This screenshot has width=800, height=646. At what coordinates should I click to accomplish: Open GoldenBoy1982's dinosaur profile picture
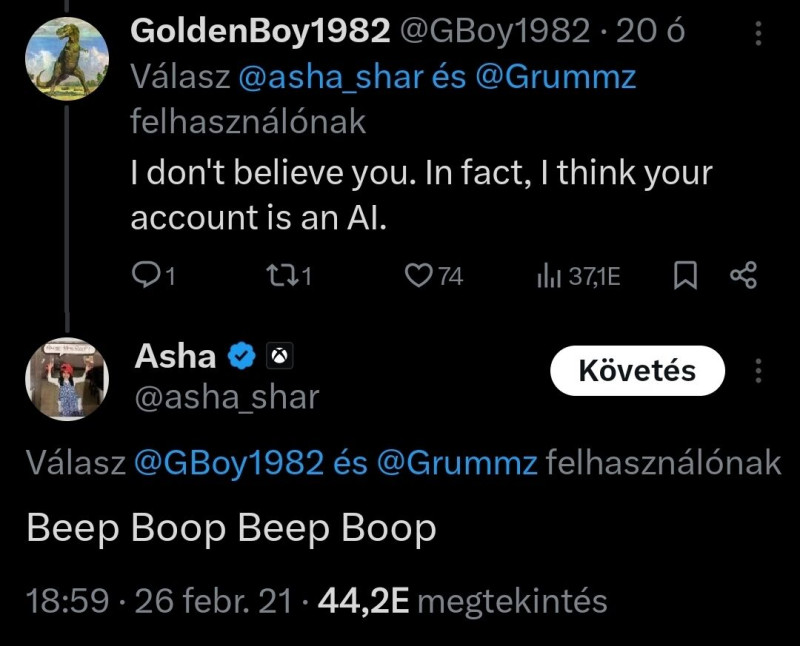[x=66, y=58]
